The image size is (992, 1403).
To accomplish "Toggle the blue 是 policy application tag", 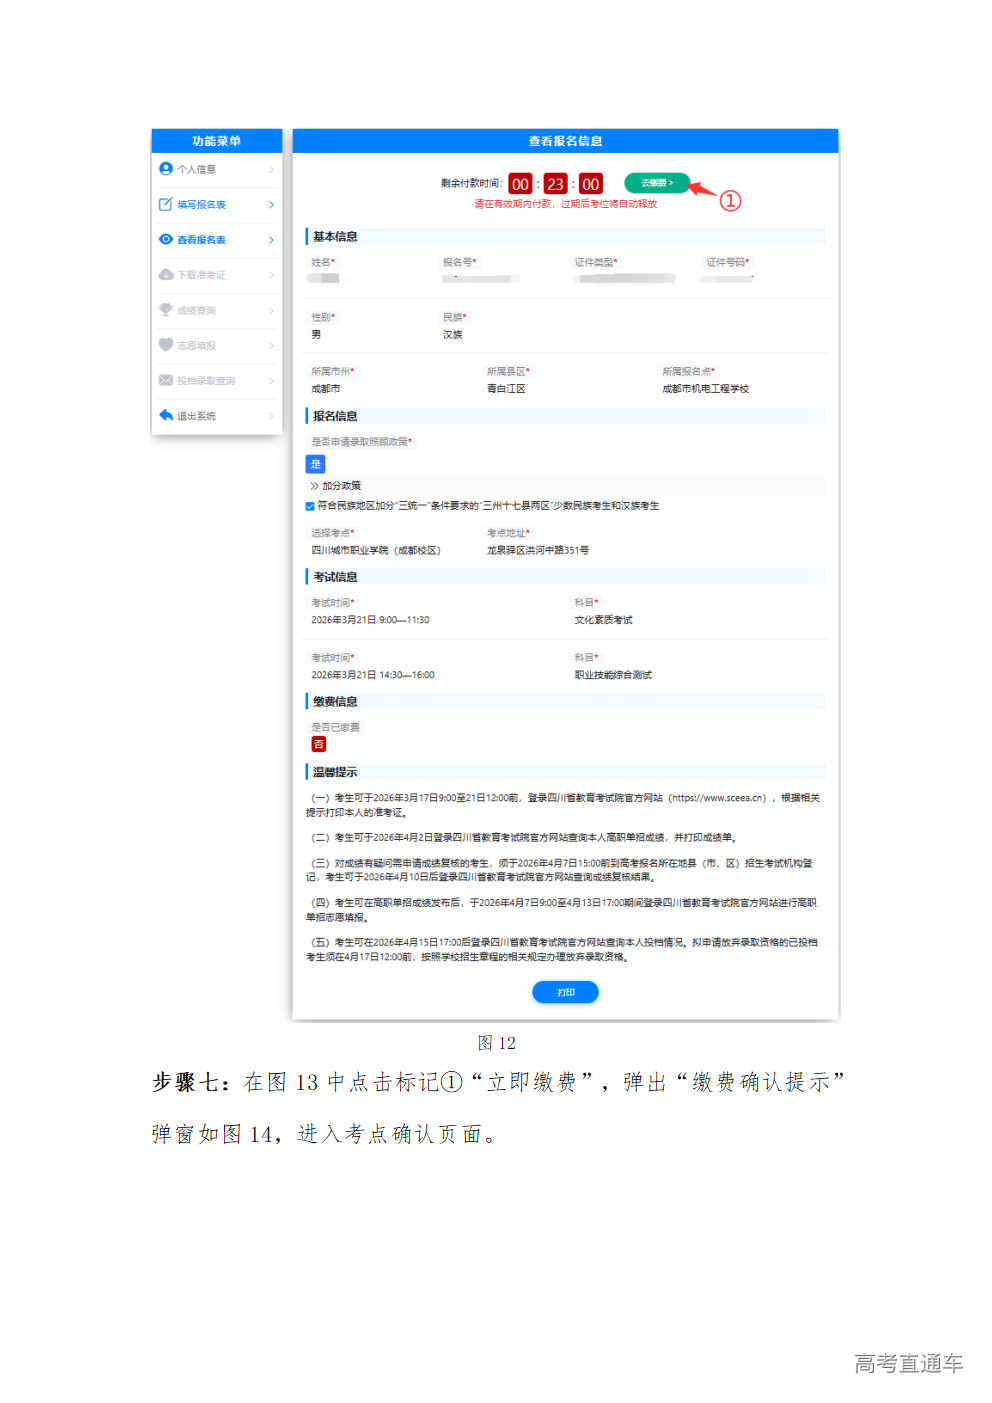I will [x=315, y=464].
